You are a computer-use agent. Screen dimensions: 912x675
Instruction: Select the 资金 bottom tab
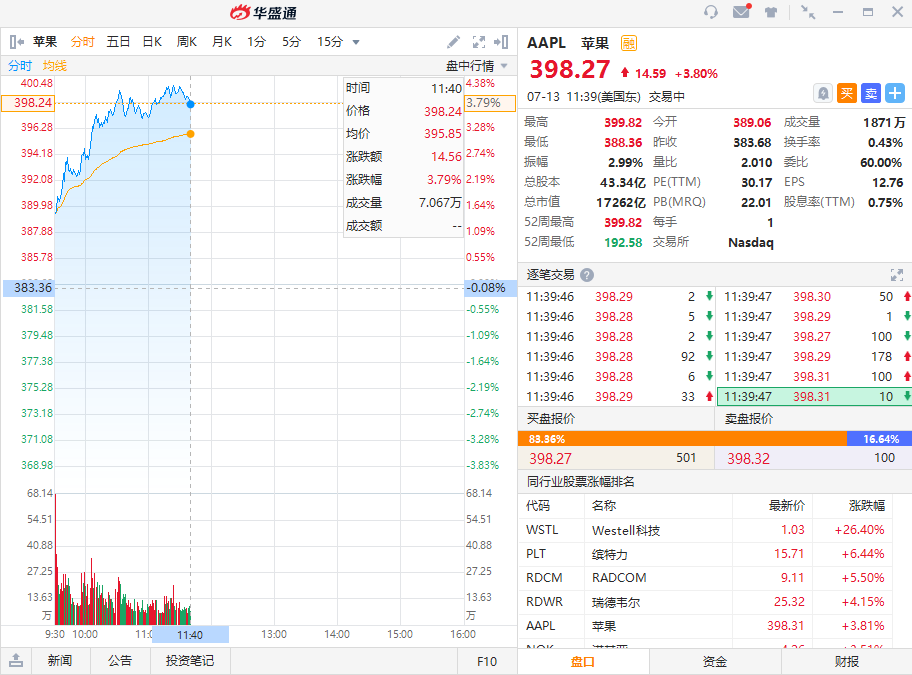coord(715,662)
